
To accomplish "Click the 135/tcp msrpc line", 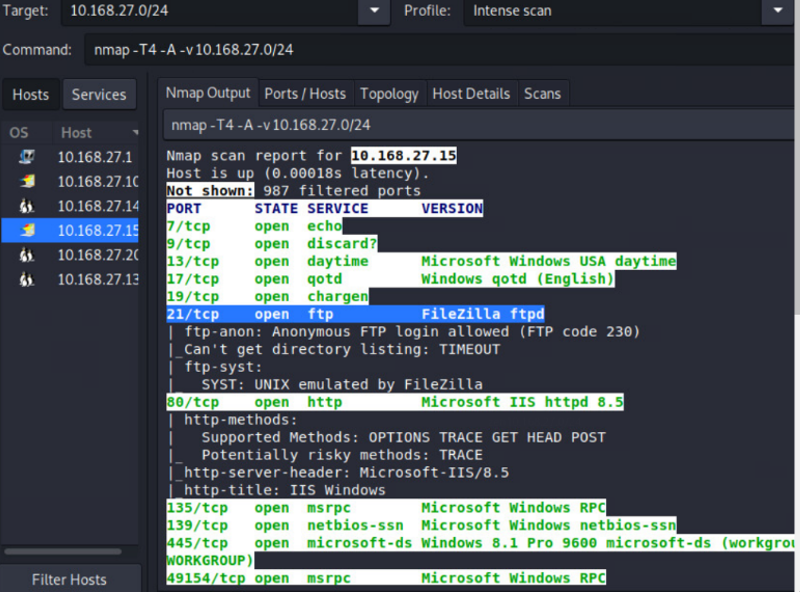I will point(386,508).
